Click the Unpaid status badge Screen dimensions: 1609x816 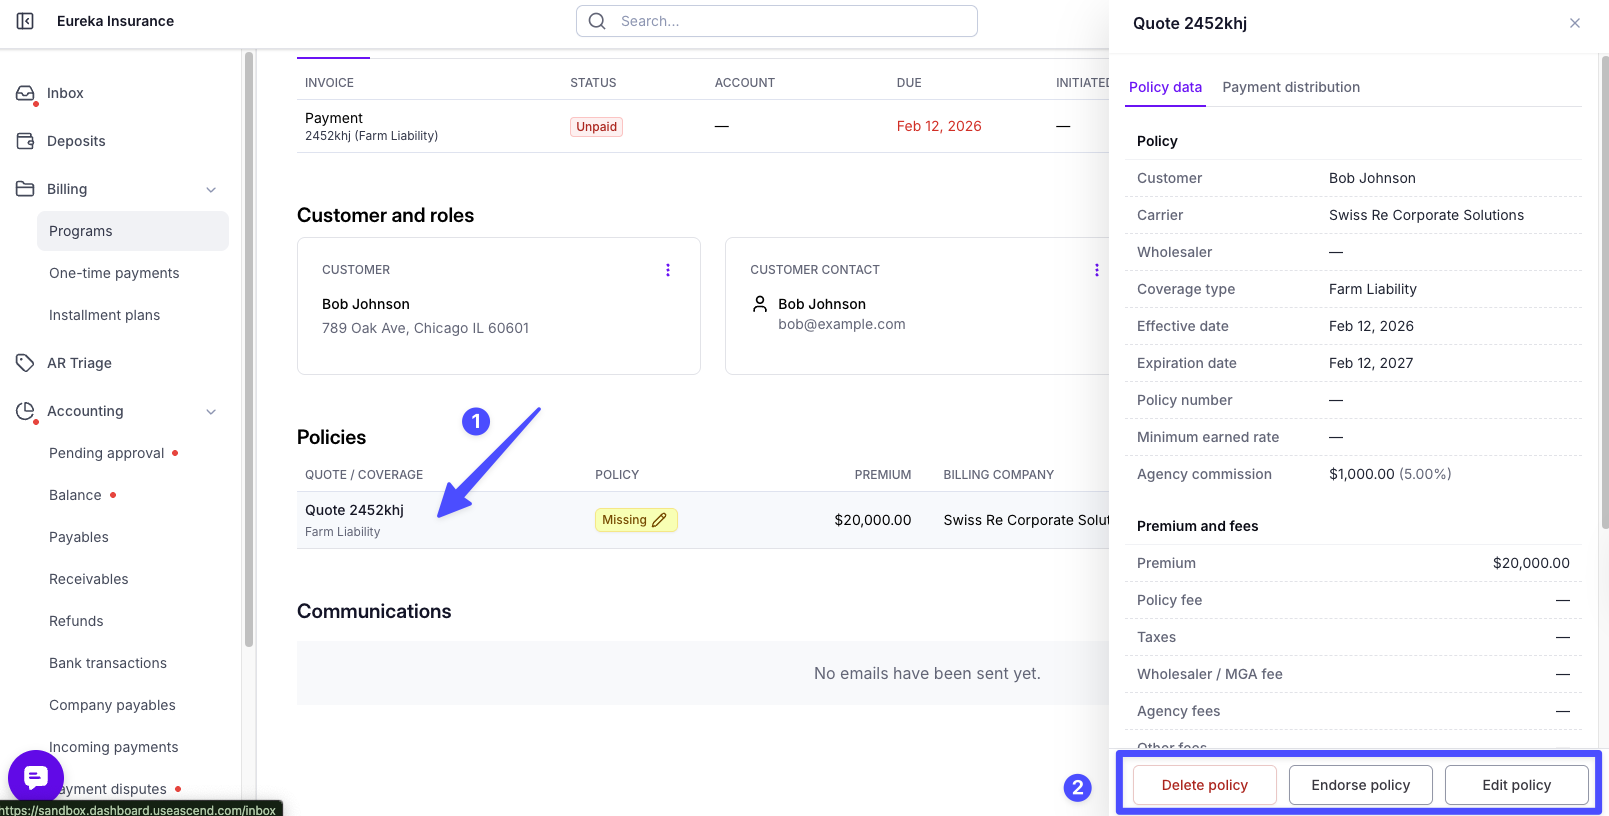point(596,127)
